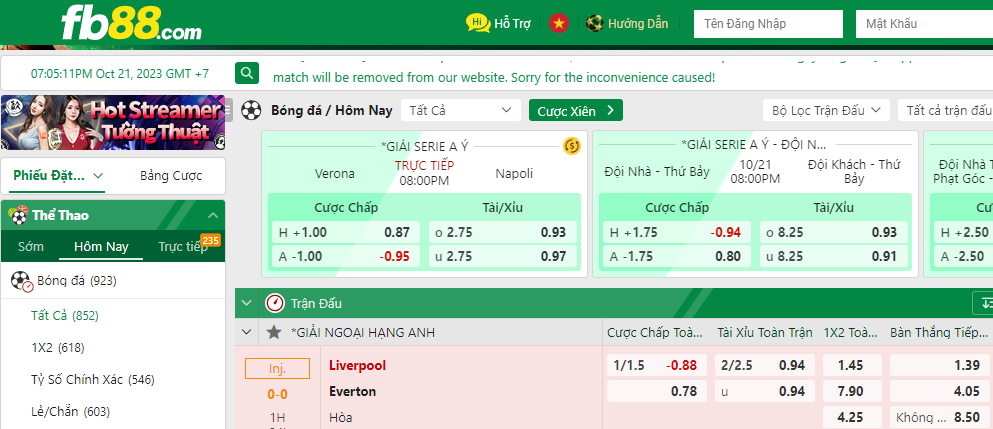Click draw Hòa odds 4.25
Screen dimensions: 993x429
(851, 418)
